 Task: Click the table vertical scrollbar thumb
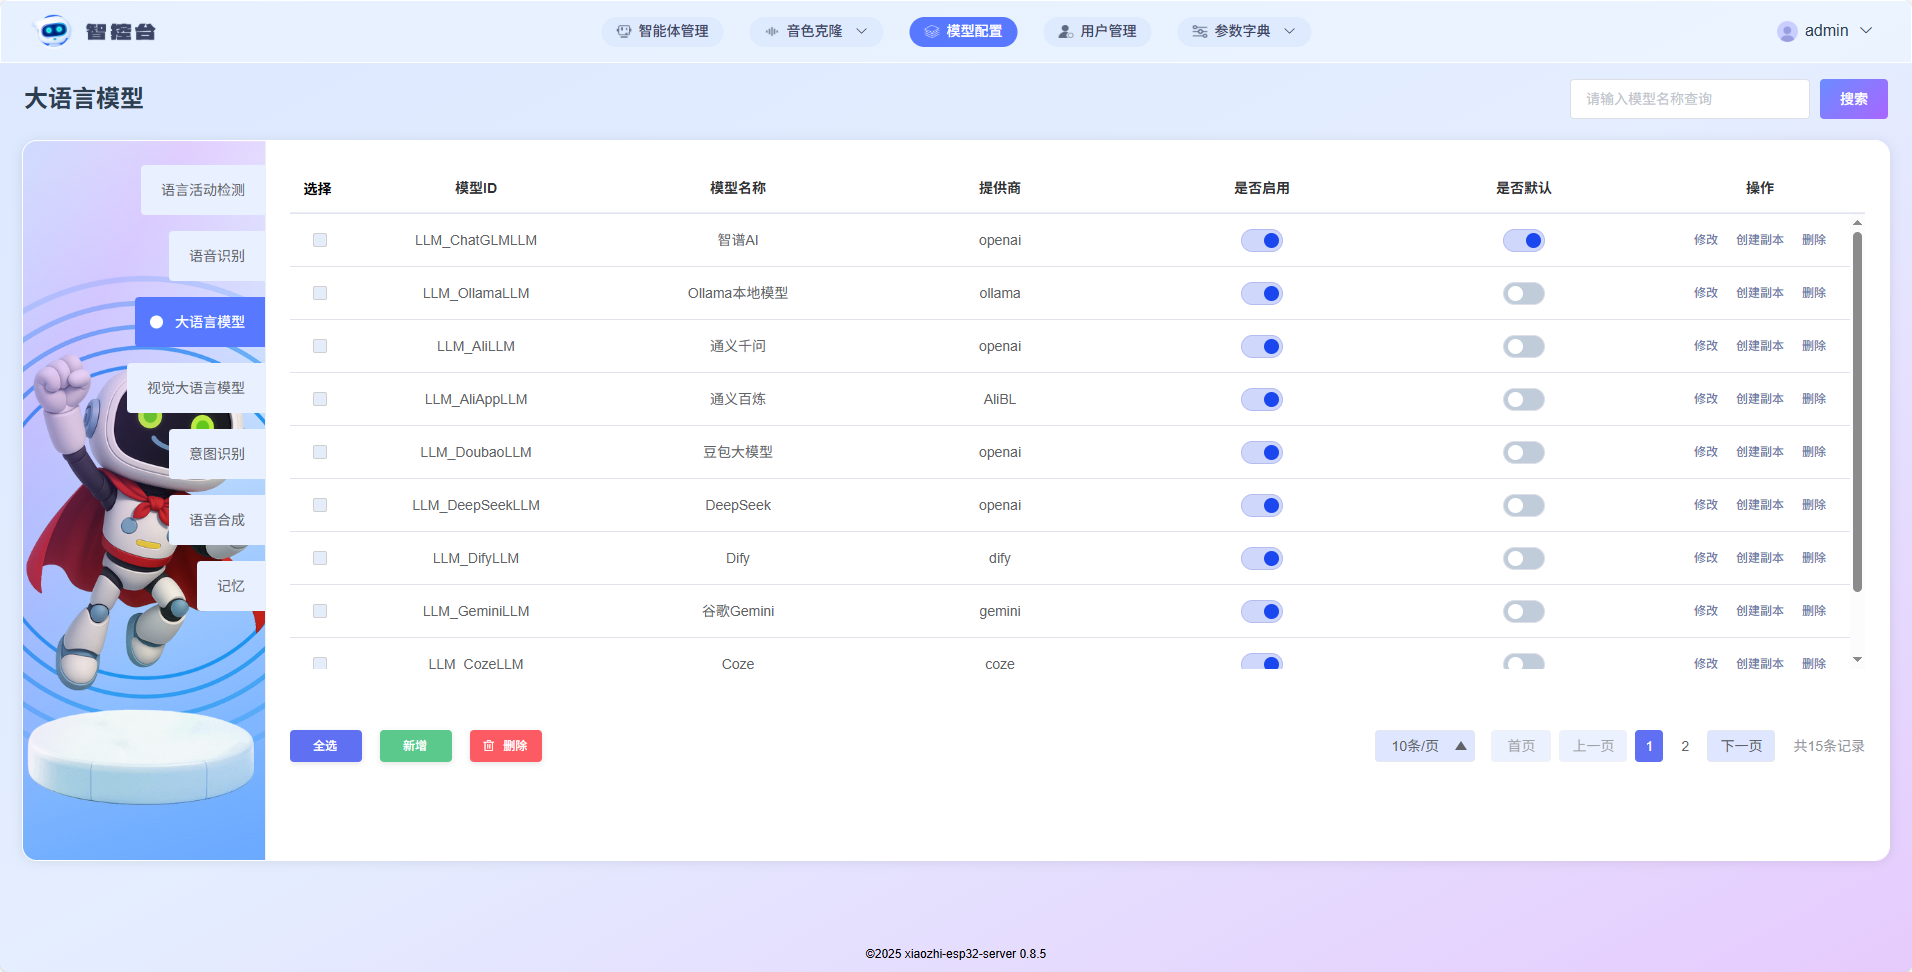click(1857, 410)
